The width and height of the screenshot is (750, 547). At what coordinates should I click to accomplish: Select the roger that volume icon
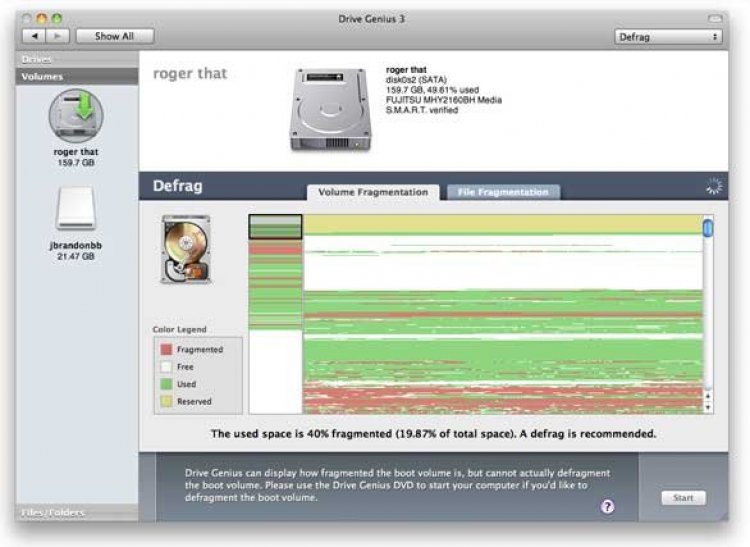76,116
